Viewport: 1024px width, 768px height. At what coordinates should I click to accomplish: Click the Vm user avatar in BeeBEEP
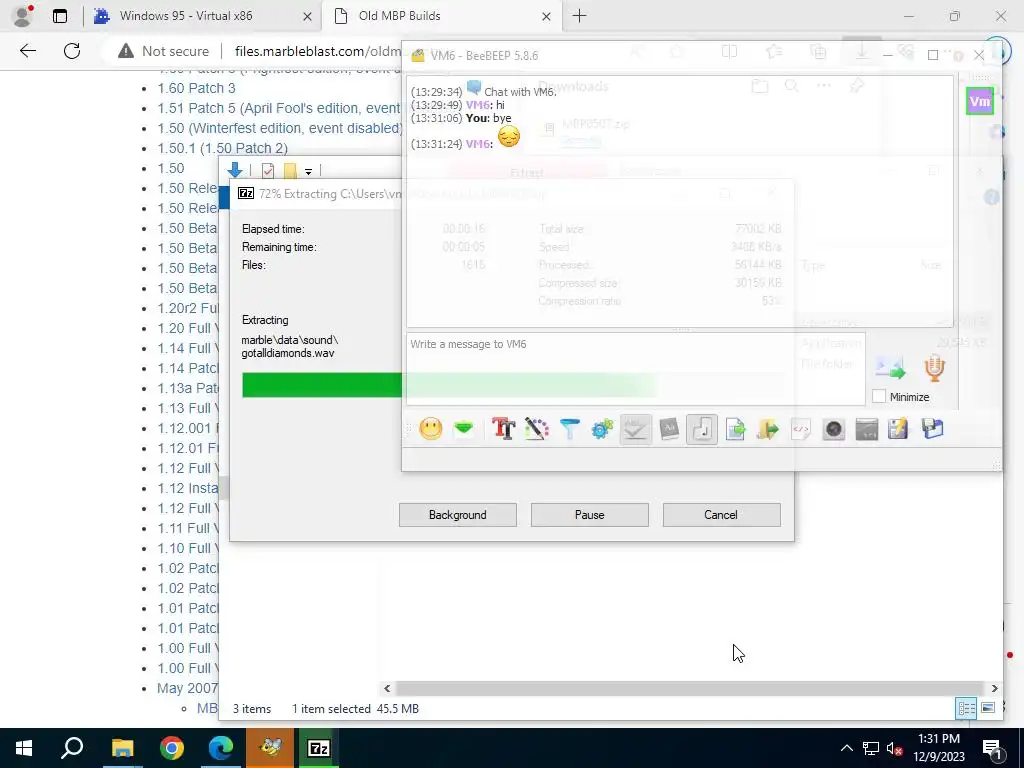pos(980,101)
